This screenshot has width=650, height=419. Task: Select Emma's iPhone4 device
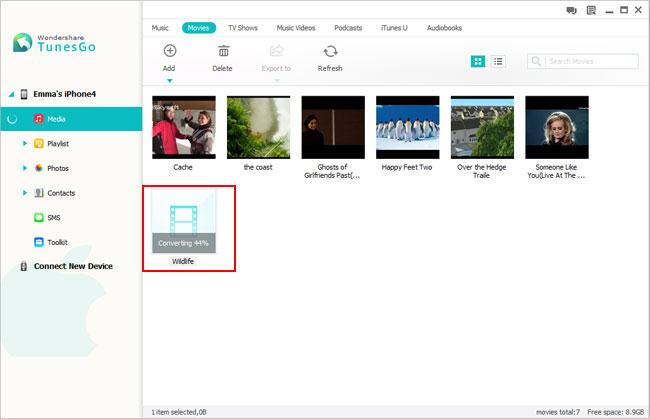71,94
